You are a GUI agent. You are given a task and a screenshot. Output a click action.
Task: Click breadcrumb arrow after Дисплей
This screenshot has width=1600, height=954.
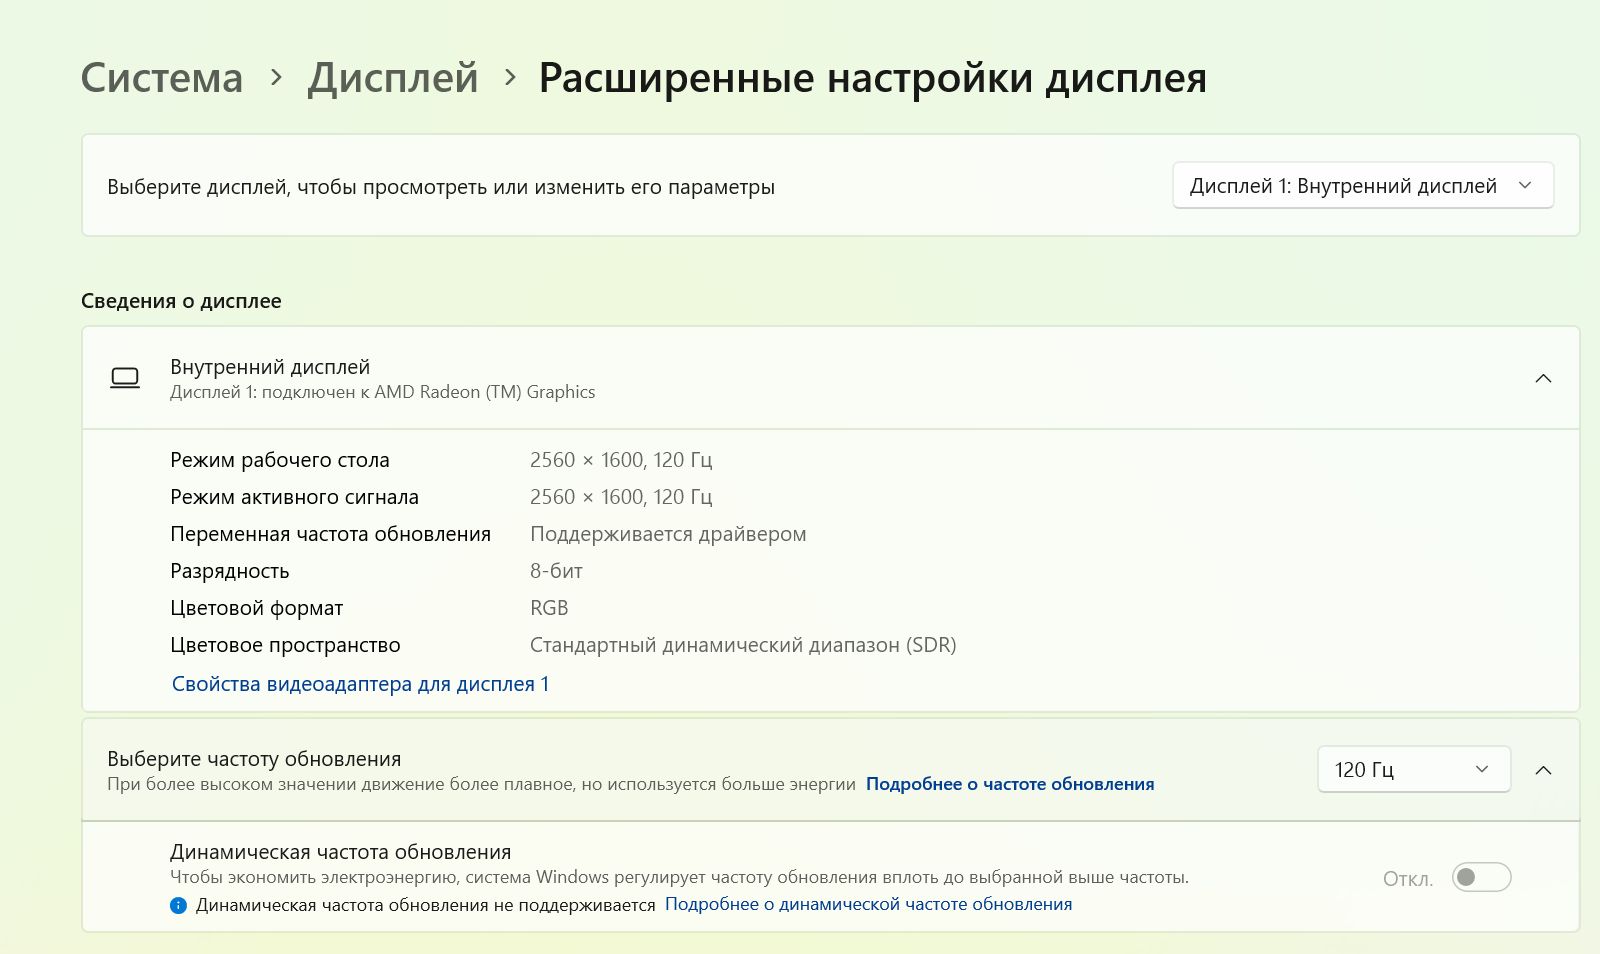[x=510, y=77]
